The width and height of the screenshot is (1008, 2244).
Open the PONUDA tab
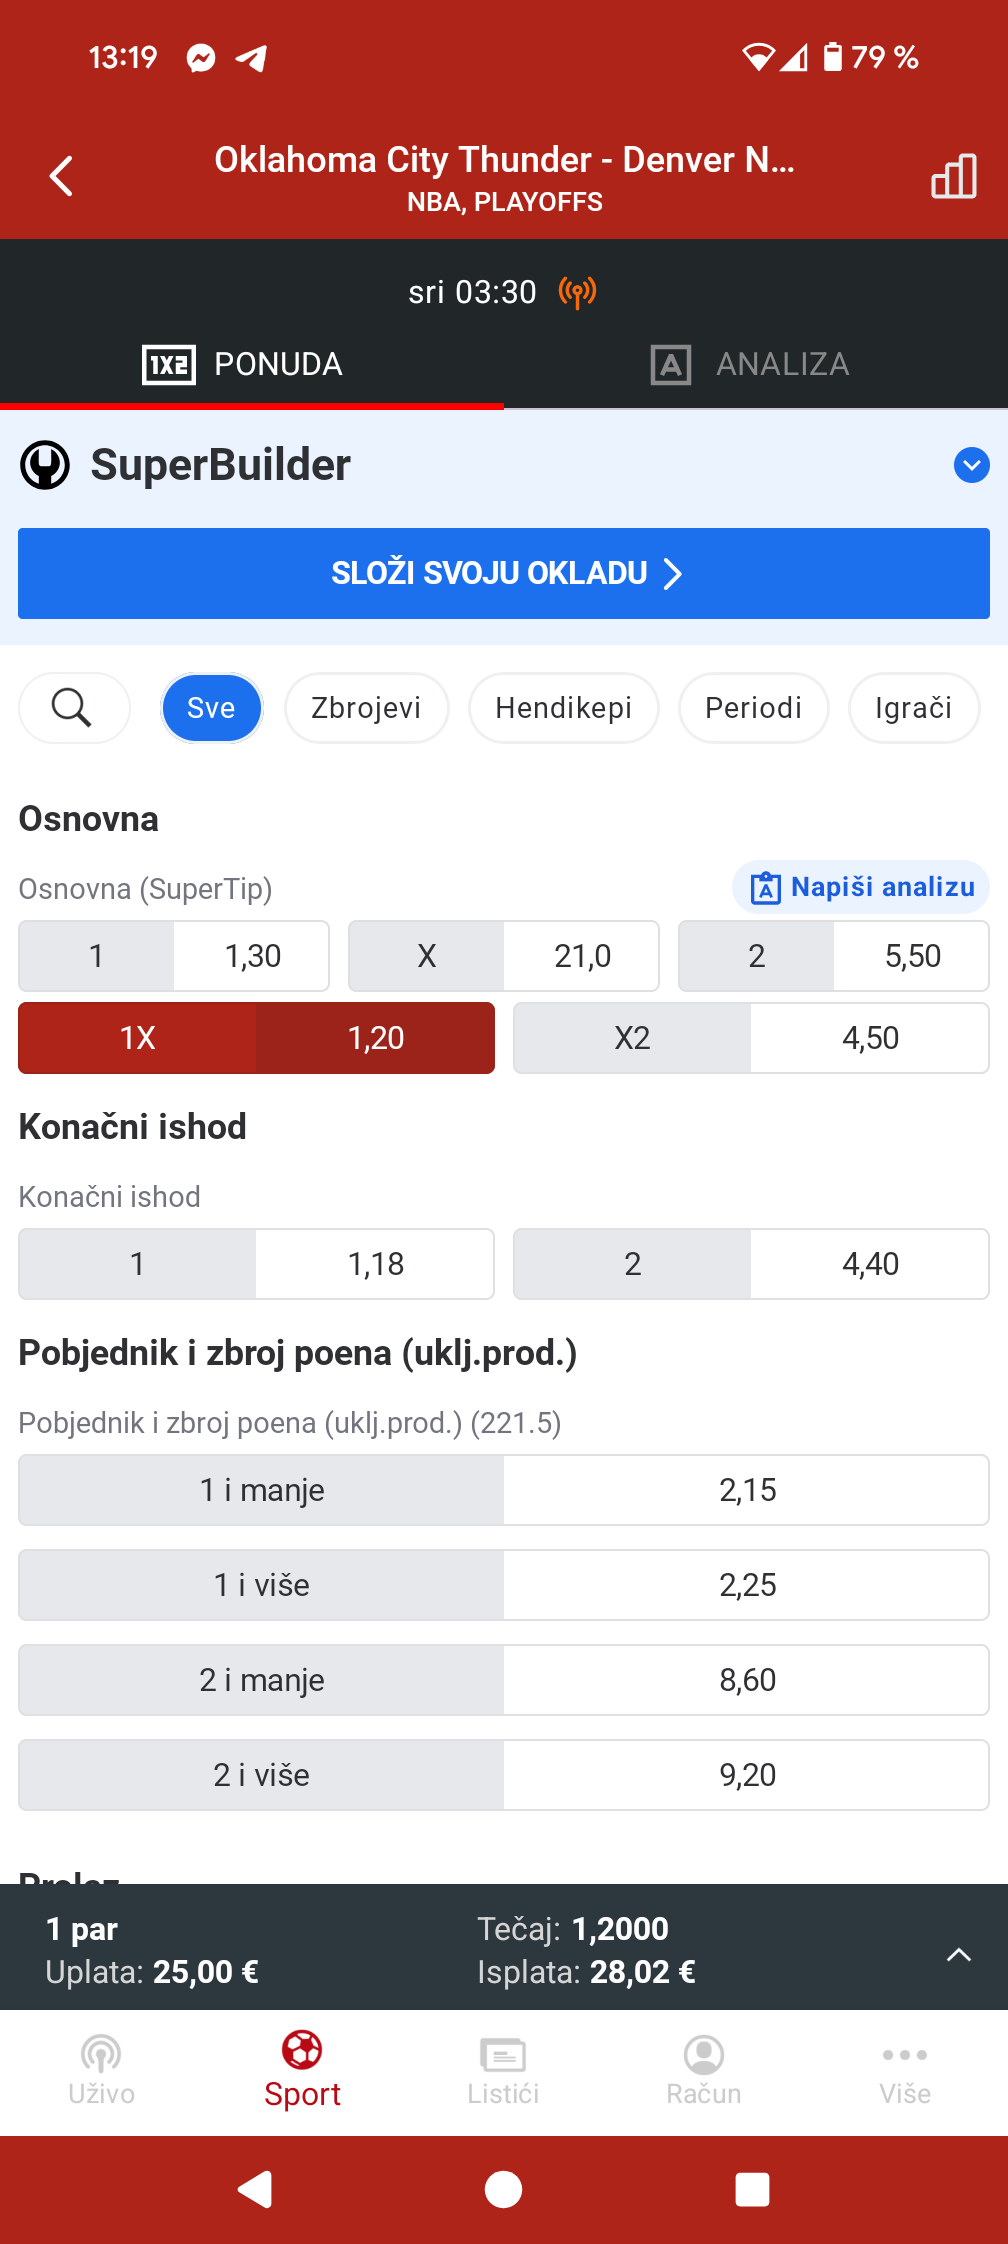(x=244, y=364)
